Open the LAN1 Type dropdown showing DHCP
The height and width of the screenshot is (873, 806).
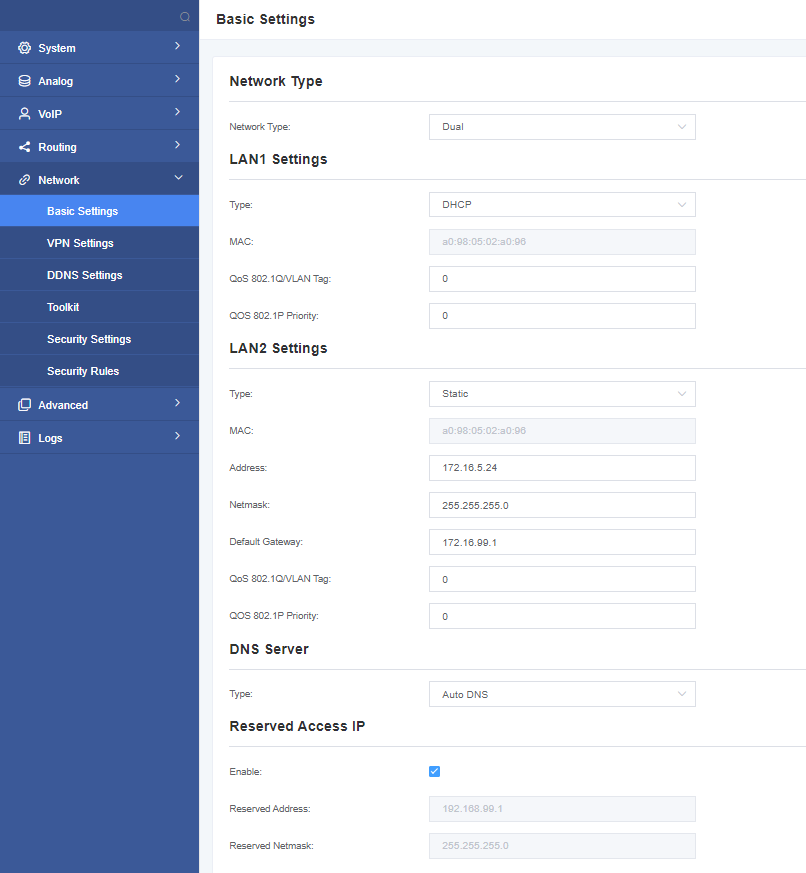(x=562, y=205)
